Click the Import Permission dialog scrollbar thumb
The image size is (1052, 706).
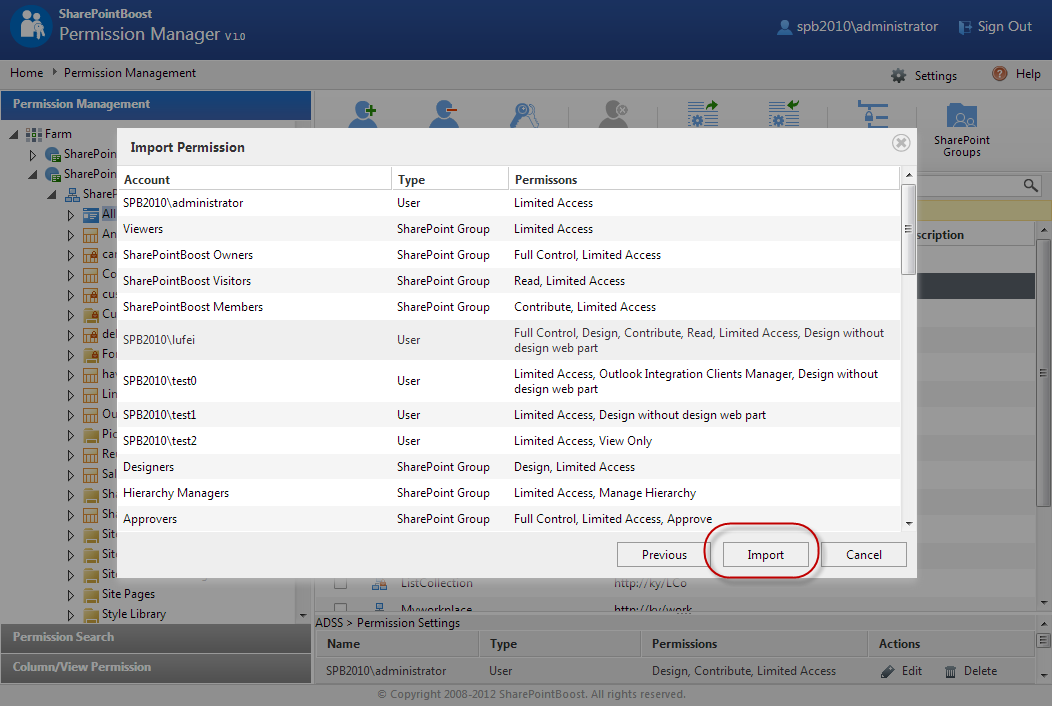click(x=908, y=230)
